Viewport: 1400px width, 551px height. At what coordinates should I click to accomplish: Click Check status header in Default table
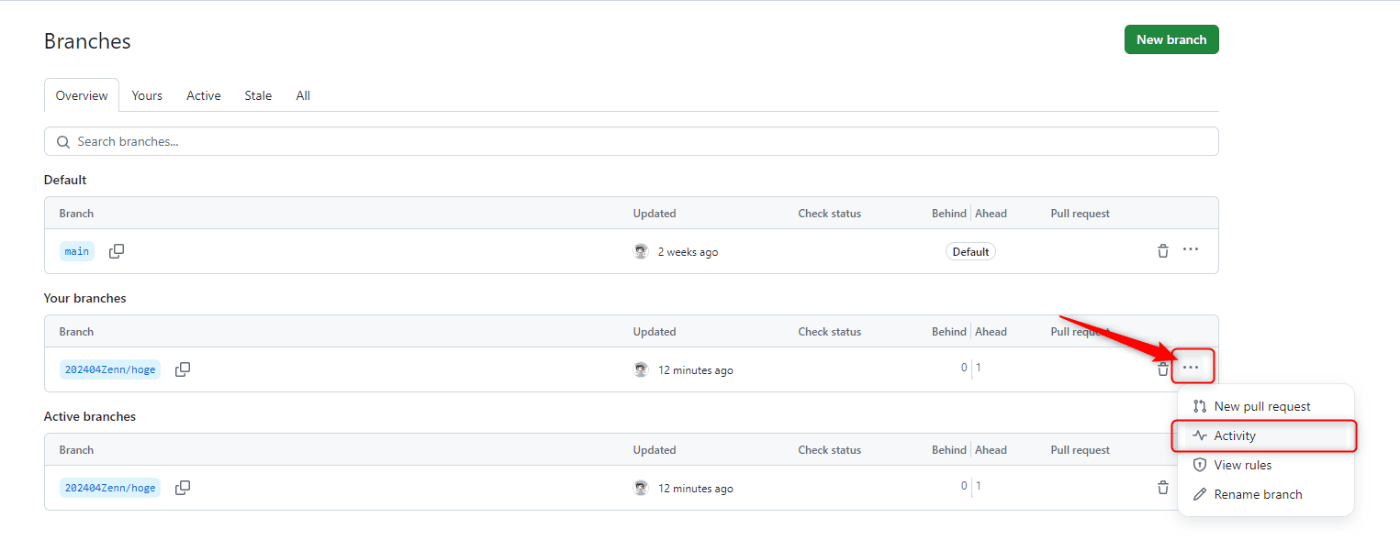tap(829, 213)
